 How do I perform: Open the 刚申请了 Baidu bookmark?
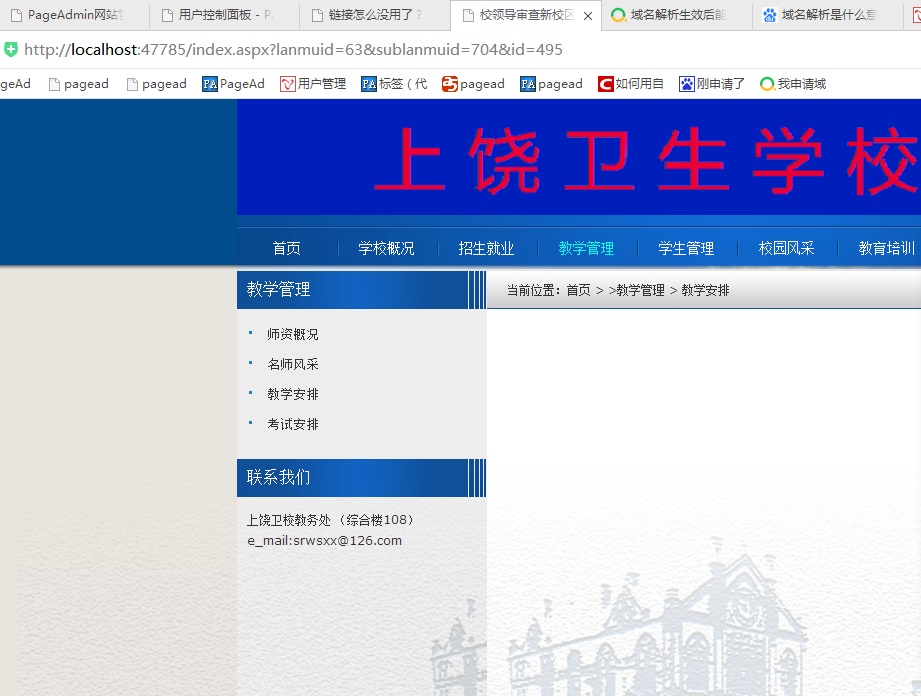[x=712, y=84]
